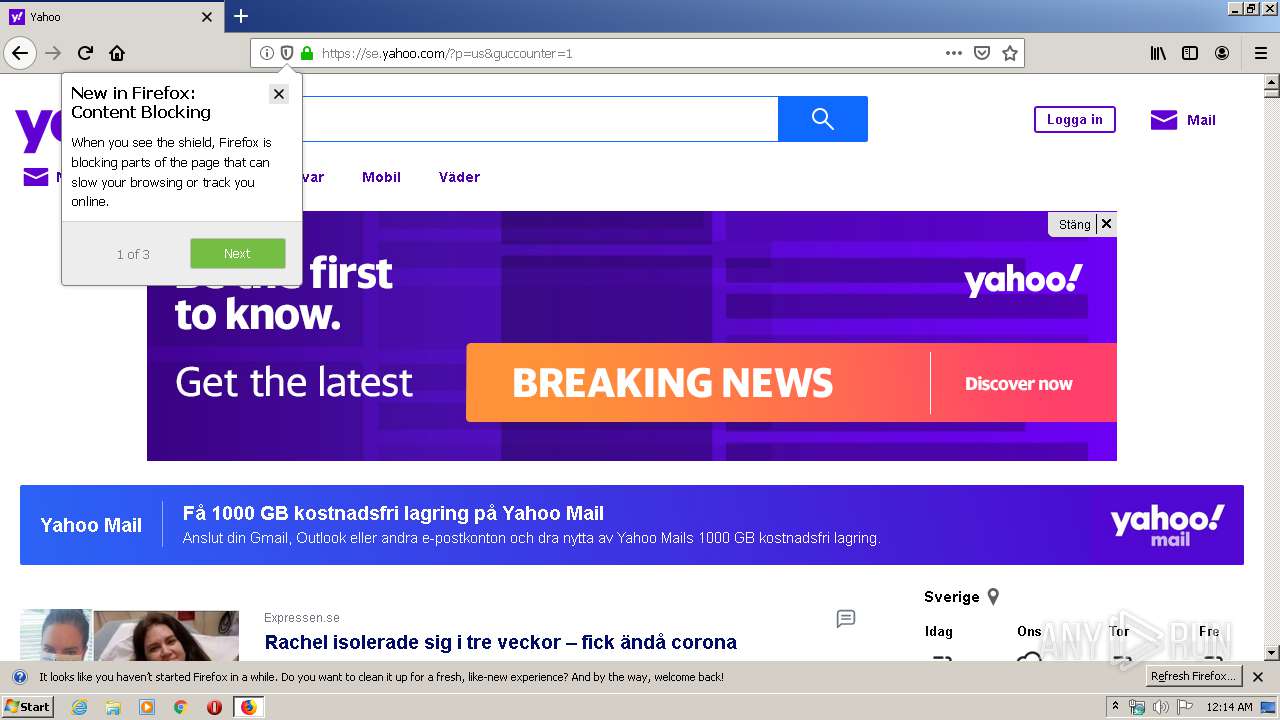
Task: Click the envelope icon beside Mail
Action: coord(1164,120)
